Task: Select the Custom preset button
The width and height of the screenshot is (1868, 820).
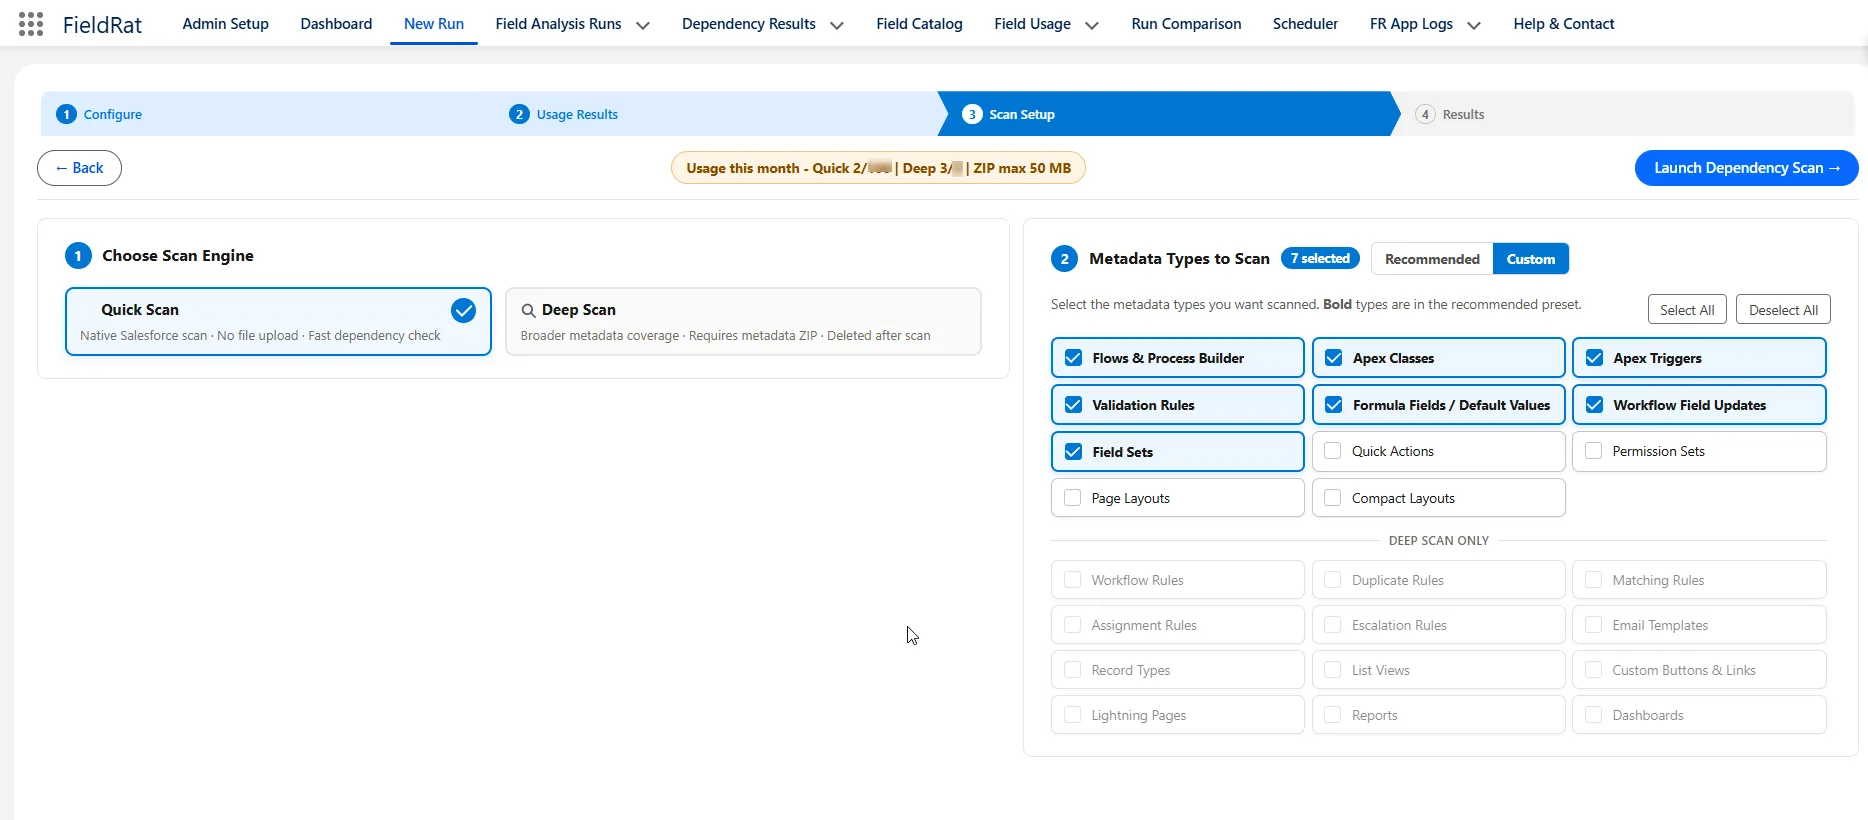Action: tap(1531, 259)
